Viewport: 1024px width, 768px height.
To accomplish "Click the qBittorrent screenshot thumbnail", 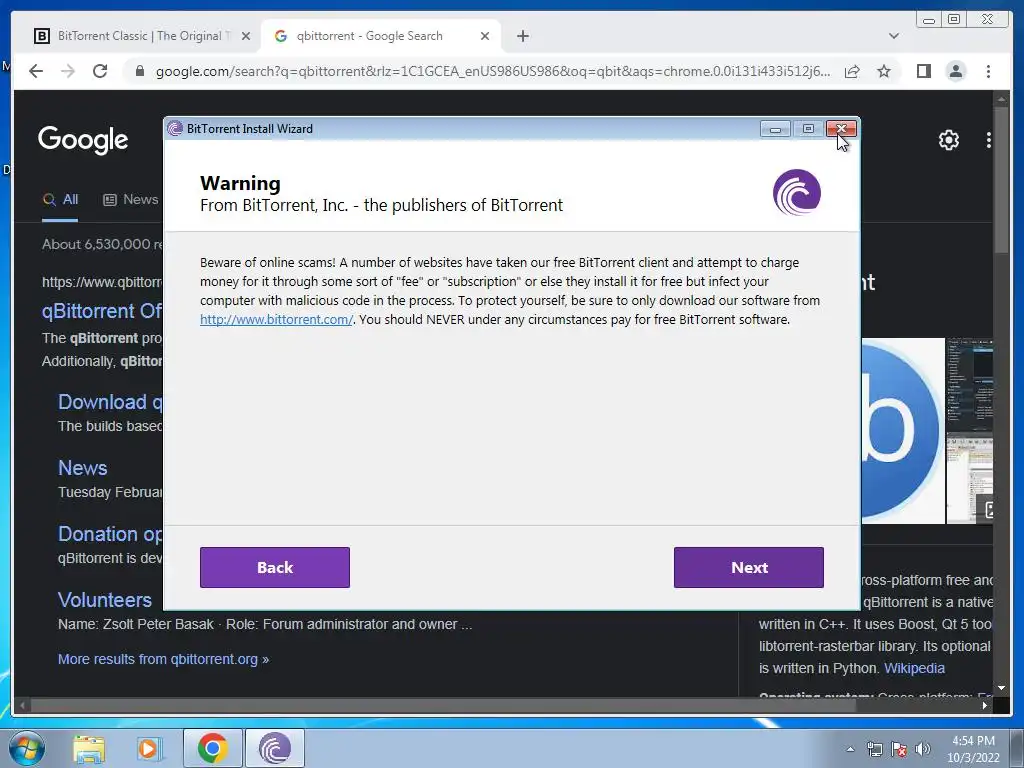I will click(970, 385).
